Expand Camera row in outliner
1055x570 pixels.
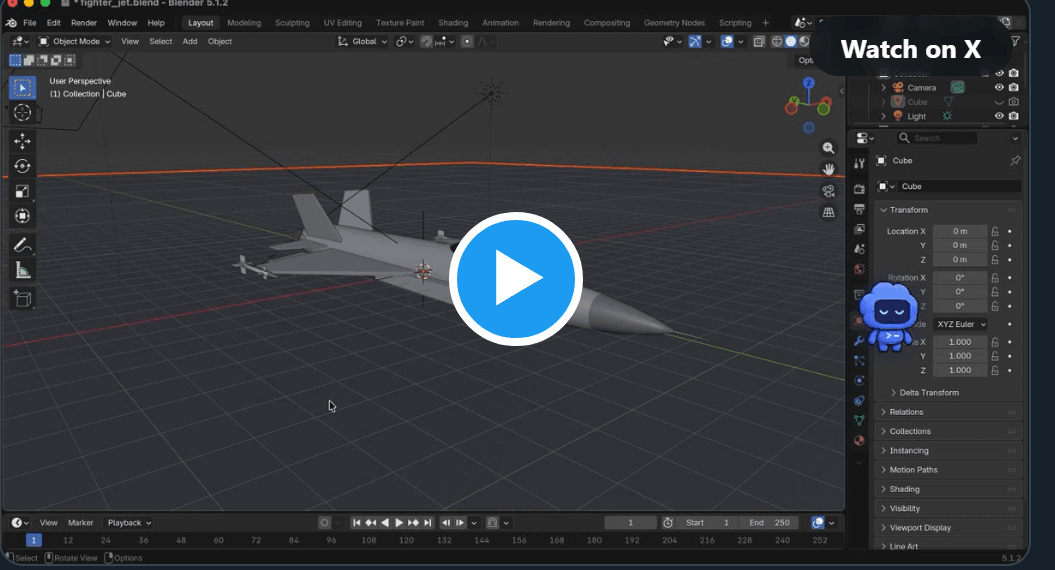[x=883, y=87]
